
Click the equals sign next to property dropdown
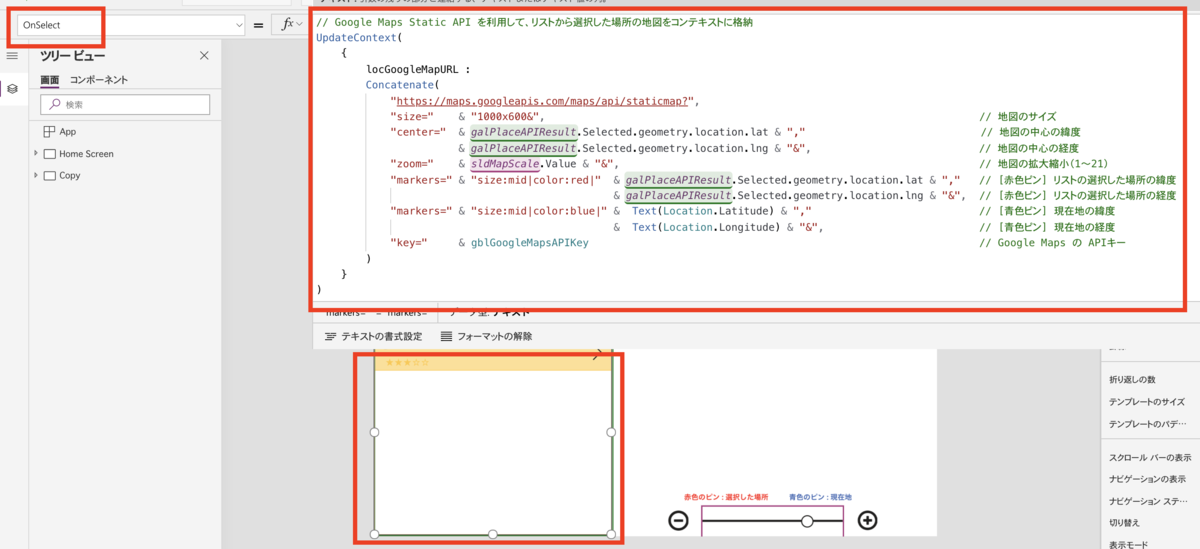(x=258, y=25)
